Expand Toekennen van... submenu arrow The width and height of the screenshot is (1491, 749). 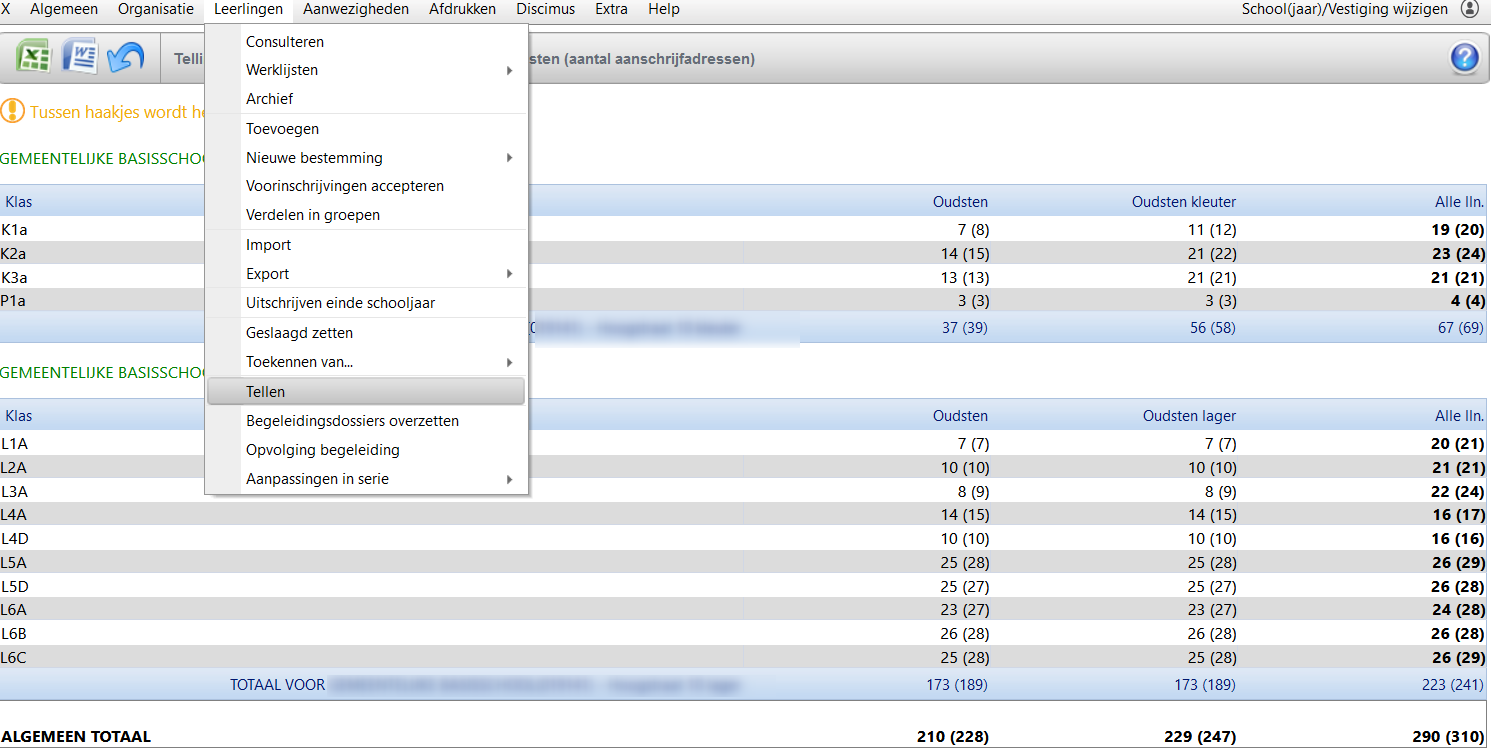pos(509,362)
